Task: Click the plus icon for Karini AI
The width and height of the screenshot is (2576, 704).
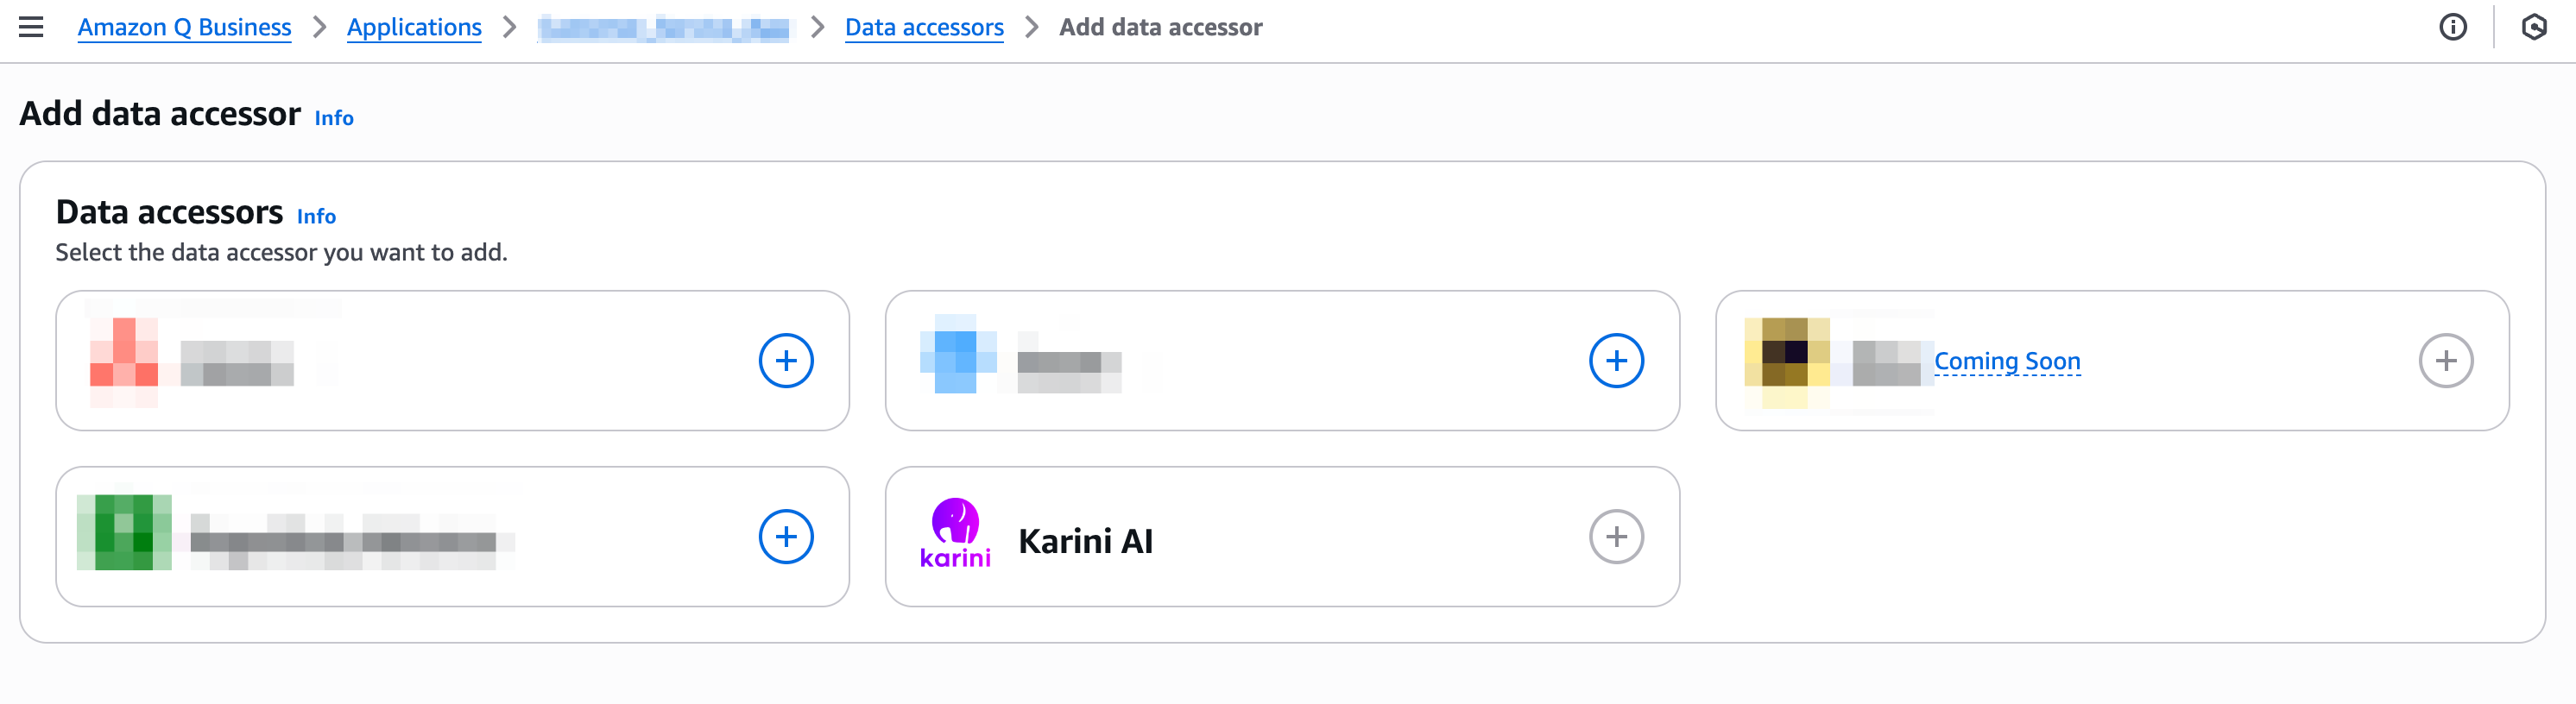Action: [x=1616, y=536]
